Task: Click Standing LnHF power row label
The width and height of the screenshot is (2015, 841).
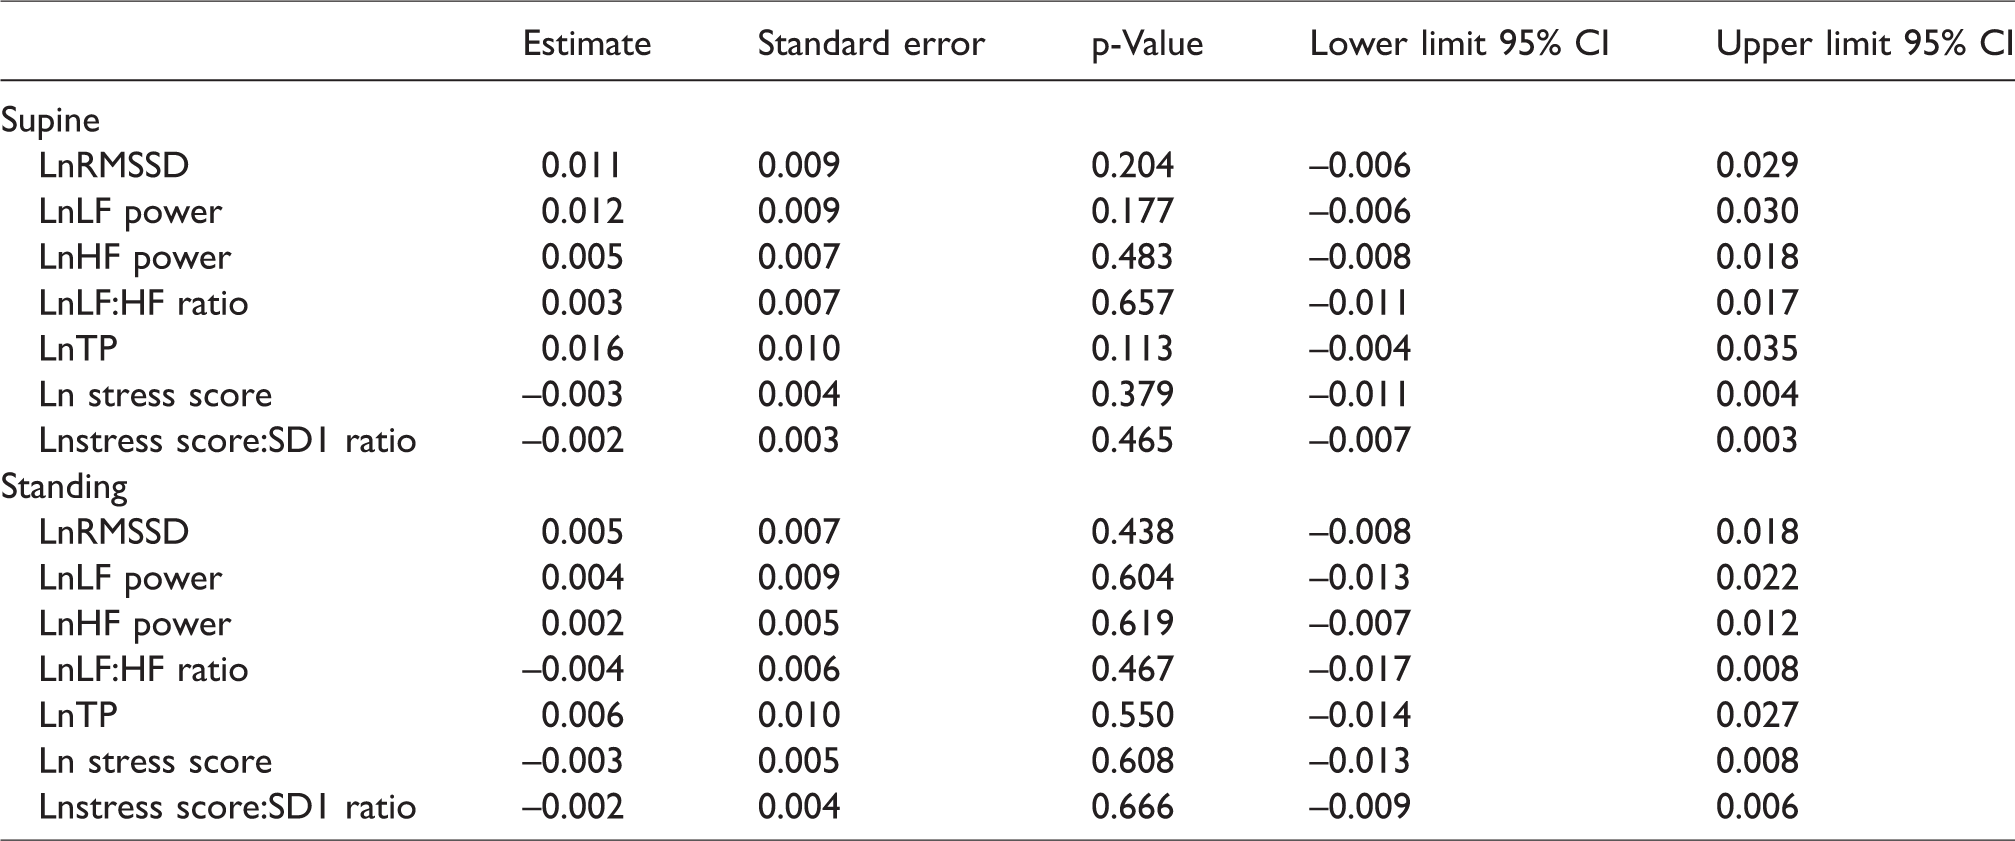Action: pos(135,624)
